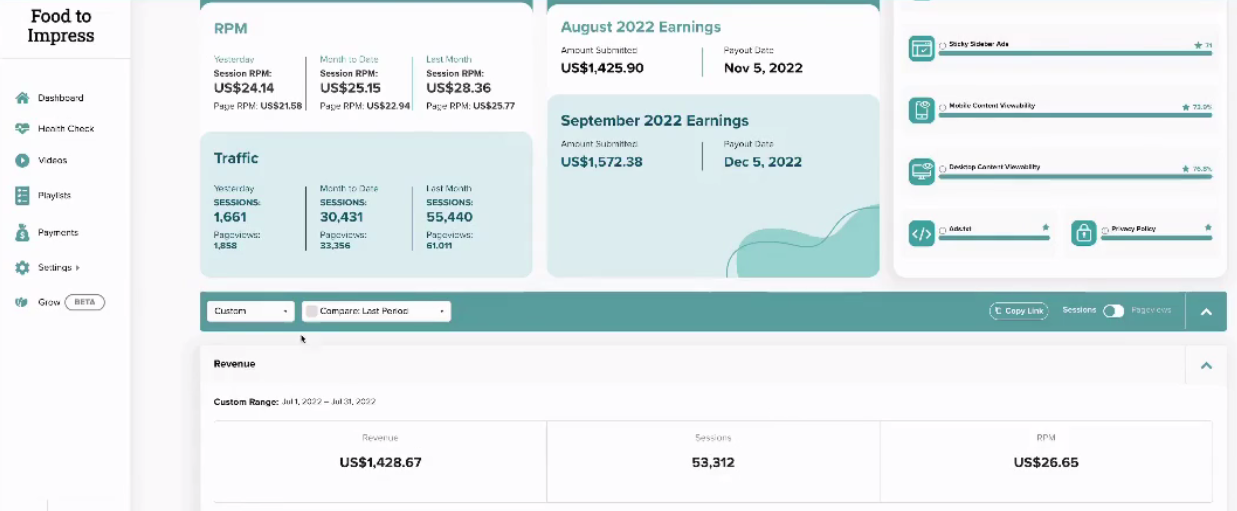Expand the Settings submenu label
The height and width of the screenshot is (511, 1237).
(58, 268)
